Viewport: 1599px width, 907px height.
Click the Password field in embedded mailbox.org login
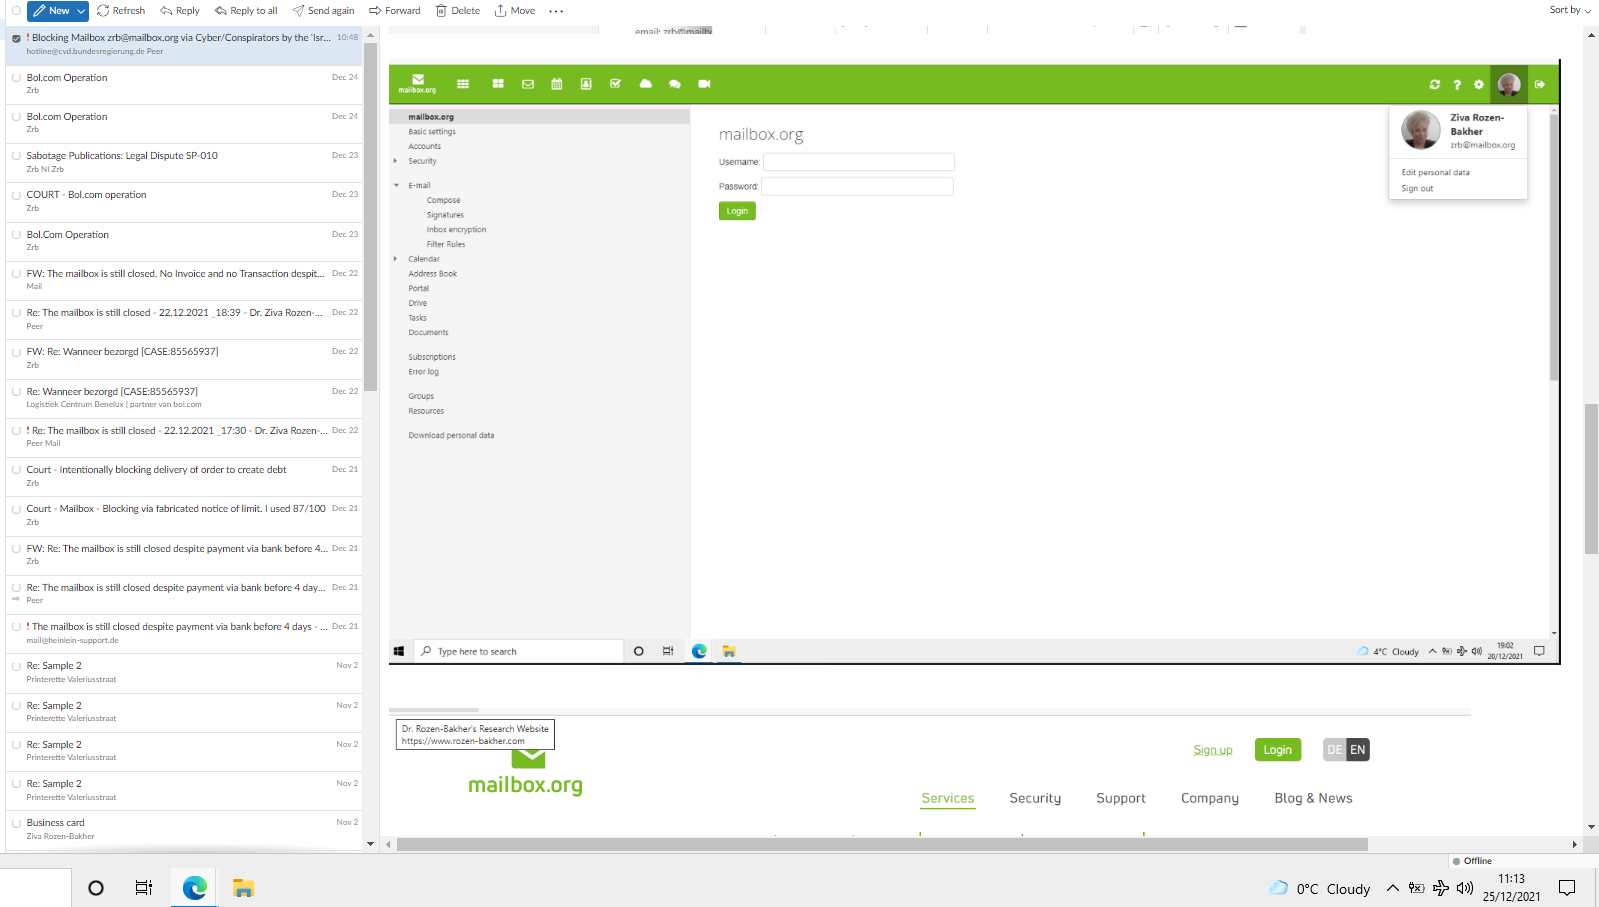pos(858,186)
